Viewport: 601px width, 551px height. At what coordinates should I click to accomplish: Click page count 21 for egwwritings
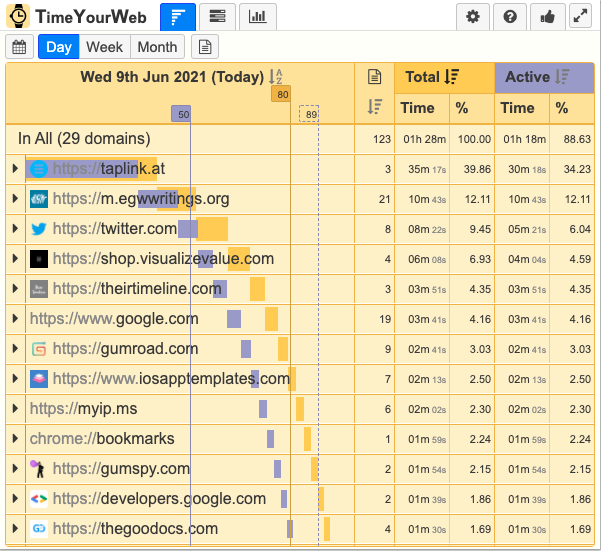384,199
